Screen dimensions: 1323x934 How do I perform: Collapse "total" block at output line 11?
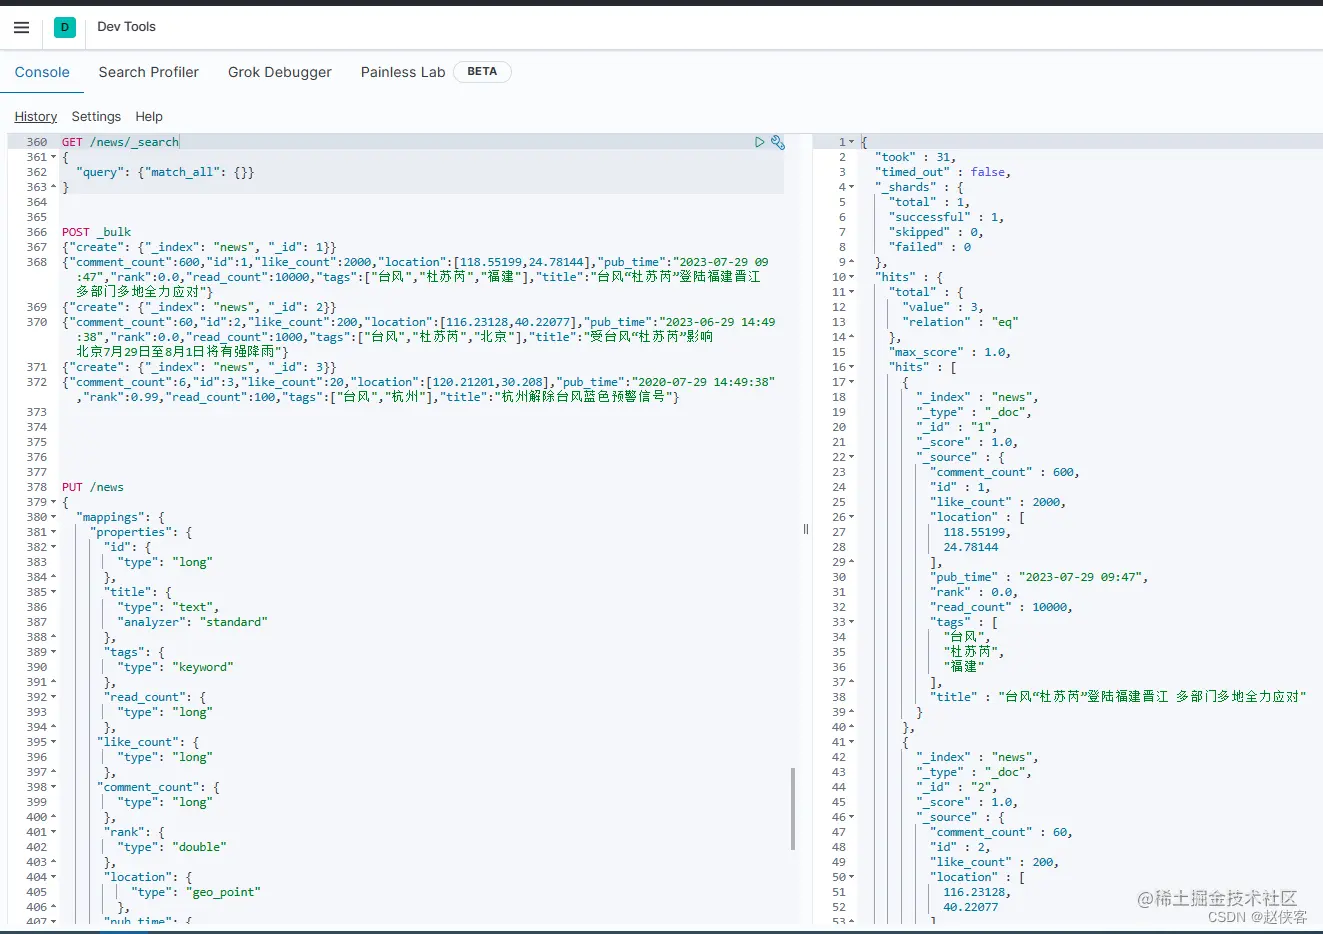(x=852, y=292)
